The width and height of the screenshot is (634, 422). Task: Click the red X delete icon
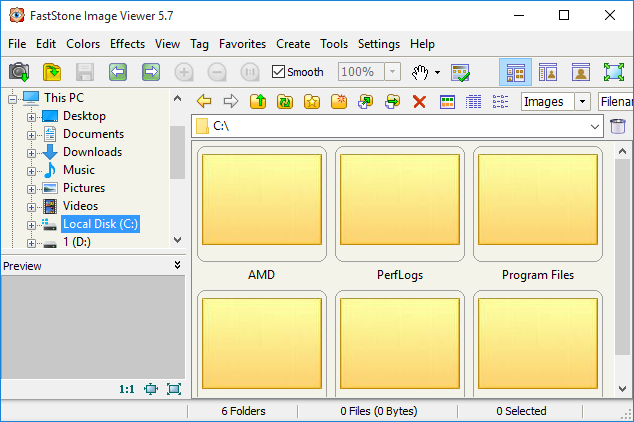tap(420, 101)
